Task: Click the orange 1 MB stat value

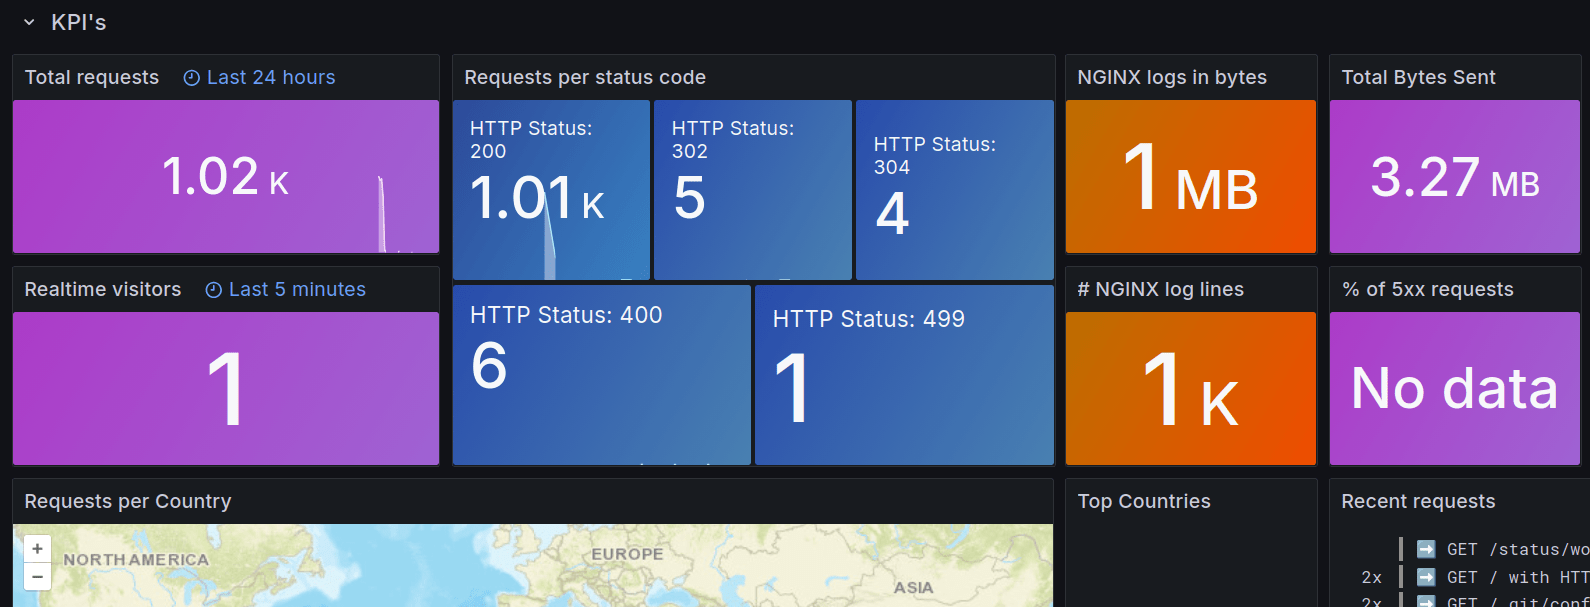Action: (1190, 177)
